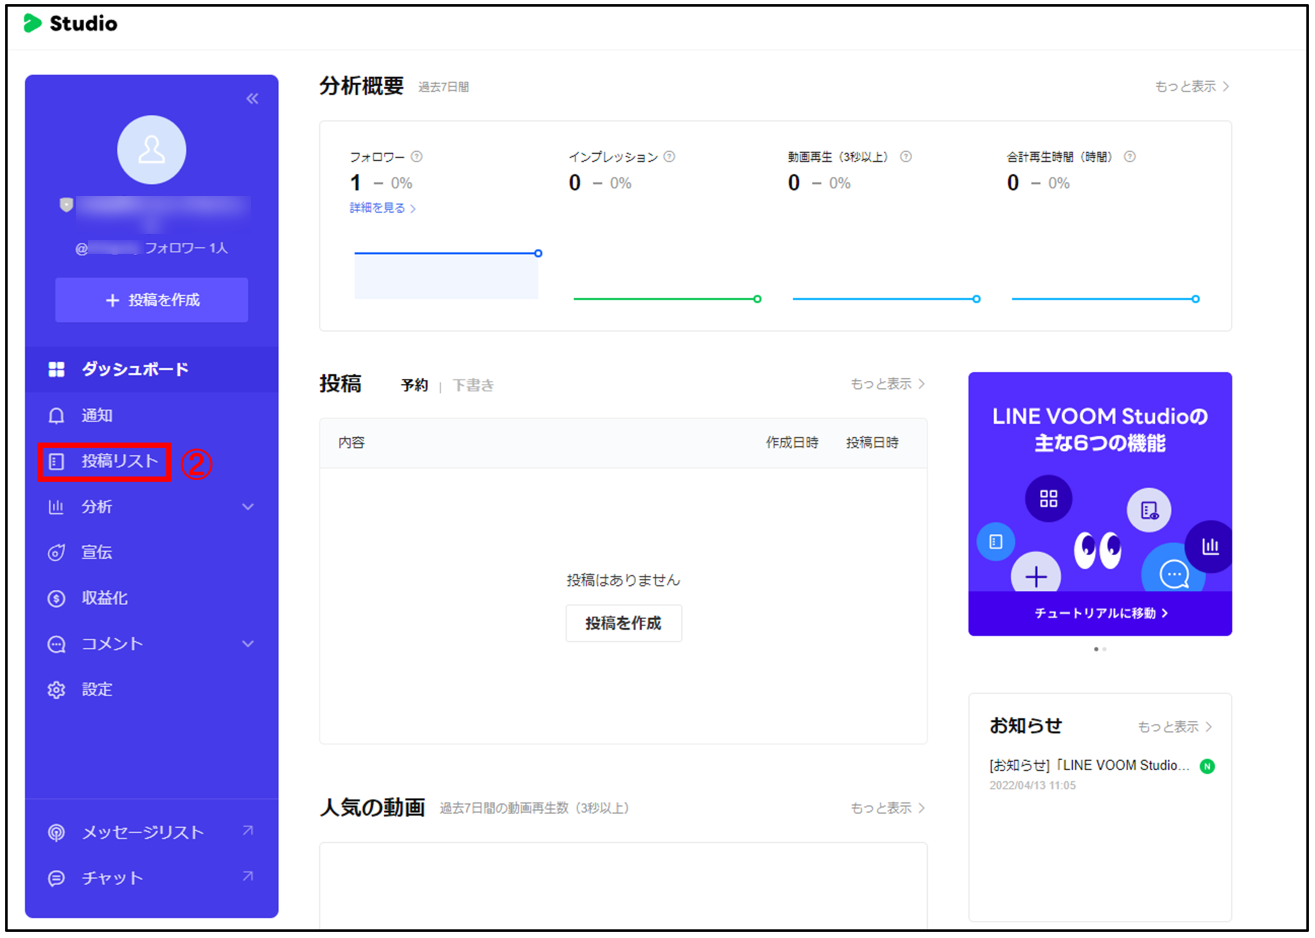Select the 予約 tab under 投稿

click(x=415, y=385)
